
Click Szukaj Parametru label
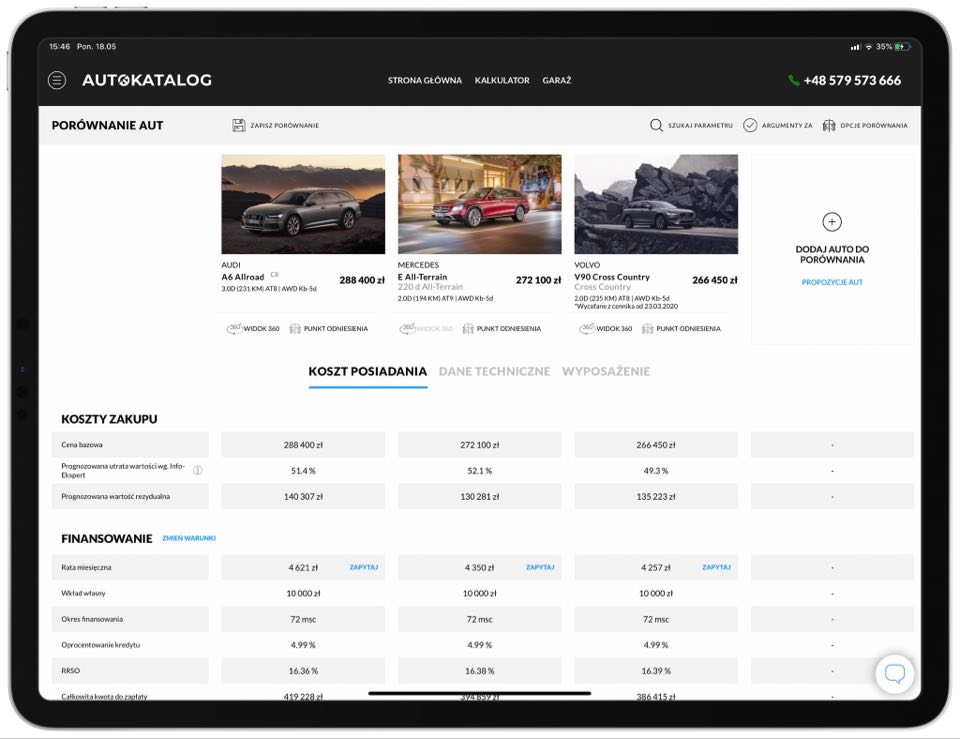(700, 126)
